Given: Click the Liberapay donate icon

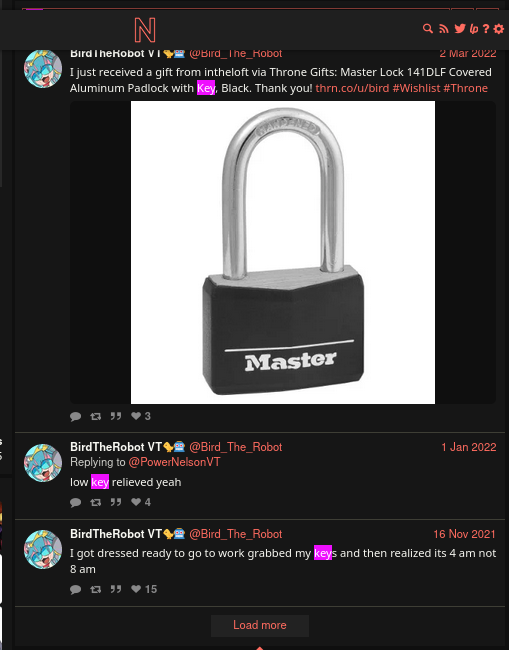Looking at the screenshot, I should [474, 29].
